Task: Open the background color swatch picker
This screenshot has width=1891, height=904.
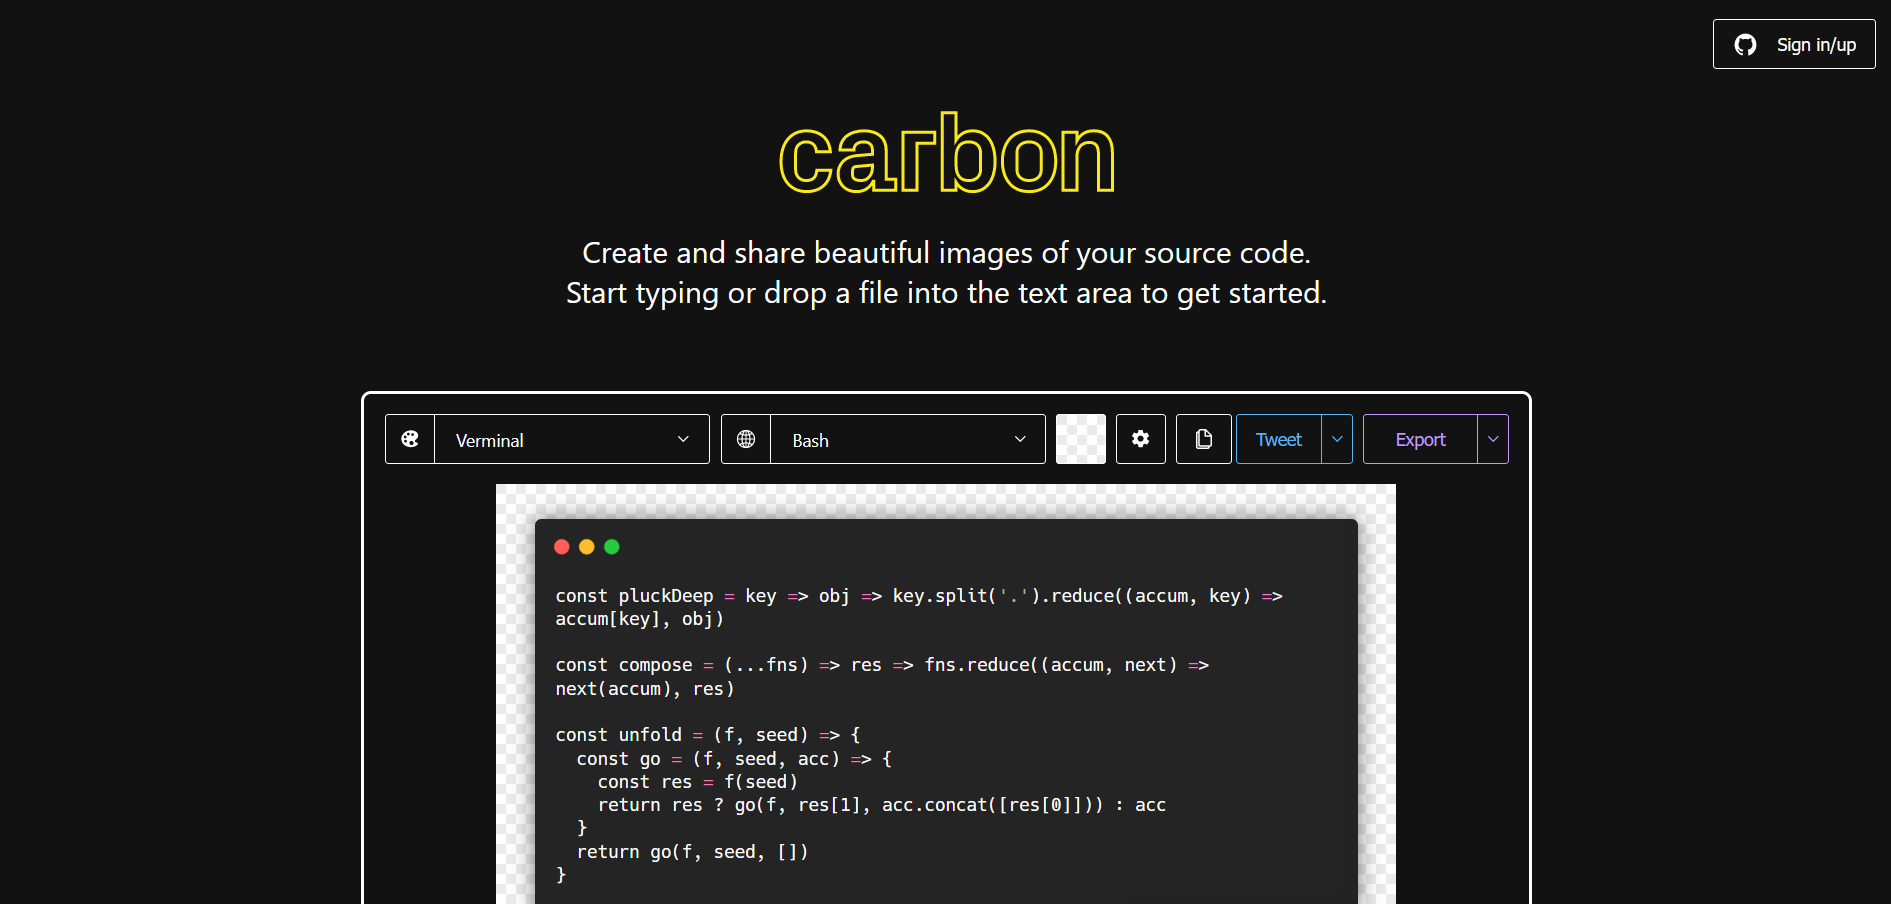Action: coord(1081,439)
